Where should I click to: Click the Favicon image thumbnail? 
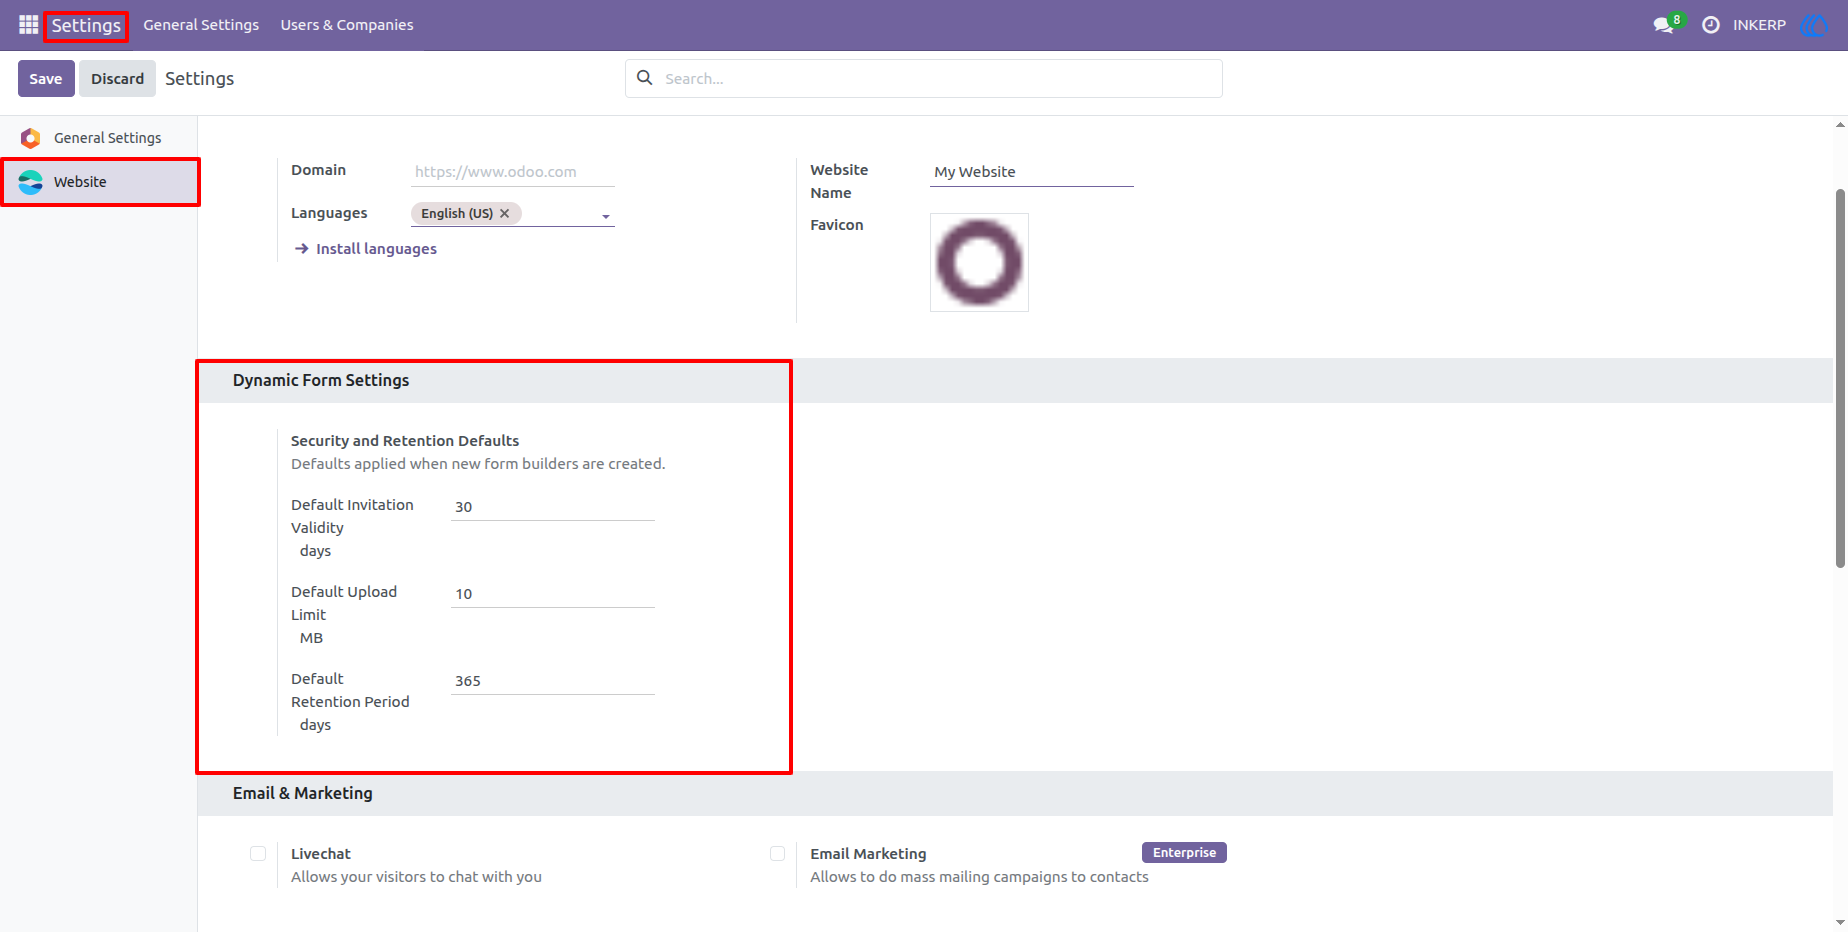979,262
